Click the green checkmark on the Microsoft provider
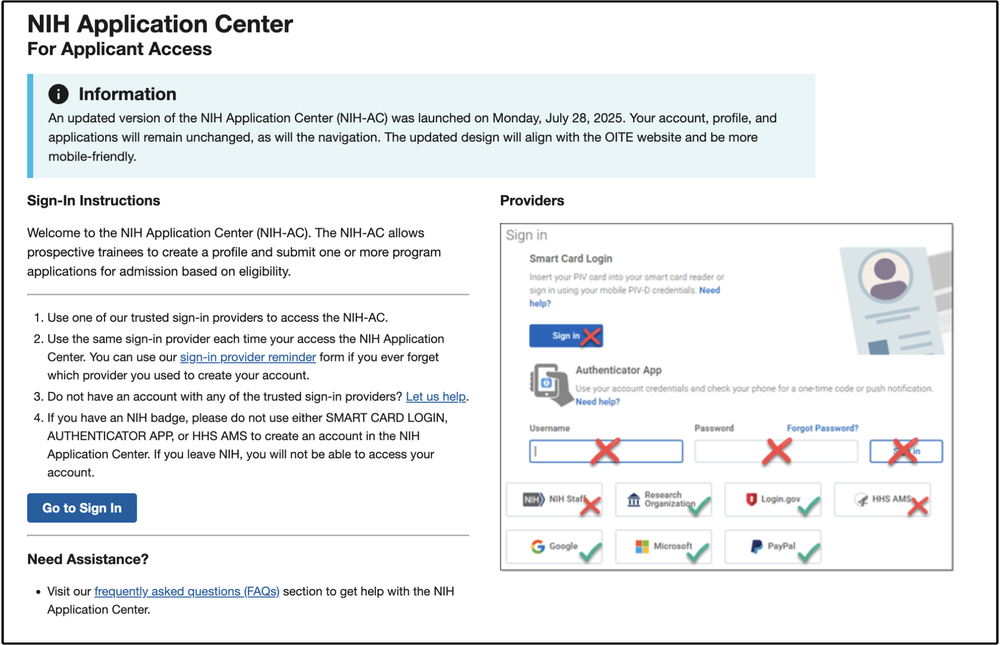This screenshot has height=645, width=1000. click(x=697, y=551)
